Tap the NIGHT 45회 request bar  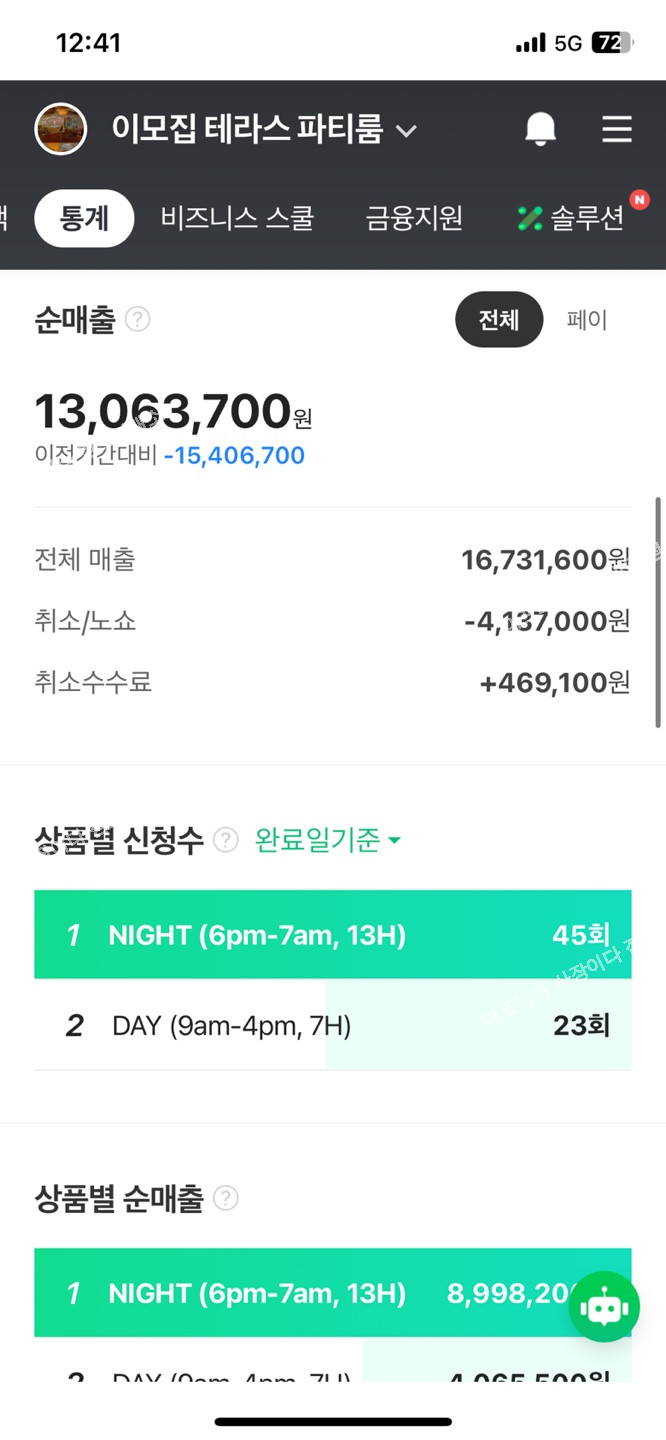tap(332, 934)
